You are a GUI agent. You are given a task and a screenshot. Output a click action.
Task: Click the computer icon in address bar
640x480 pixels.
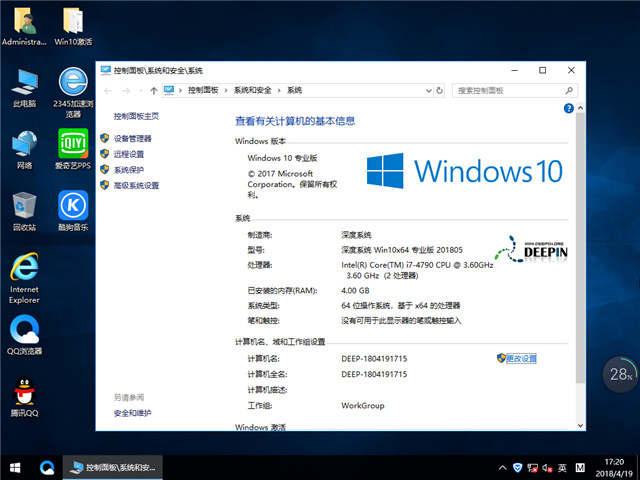pyautogui.click(x=169, y=90)
